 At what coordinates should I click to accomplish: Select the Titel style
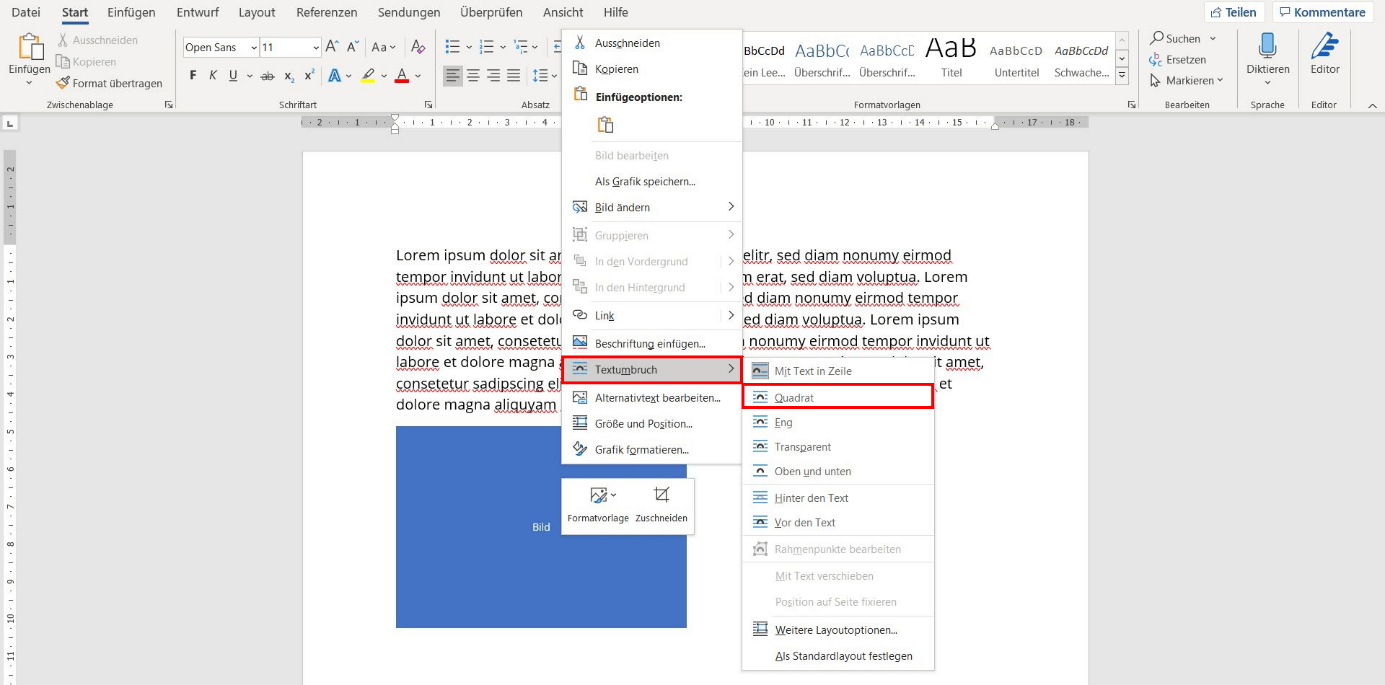click(951, 57)
